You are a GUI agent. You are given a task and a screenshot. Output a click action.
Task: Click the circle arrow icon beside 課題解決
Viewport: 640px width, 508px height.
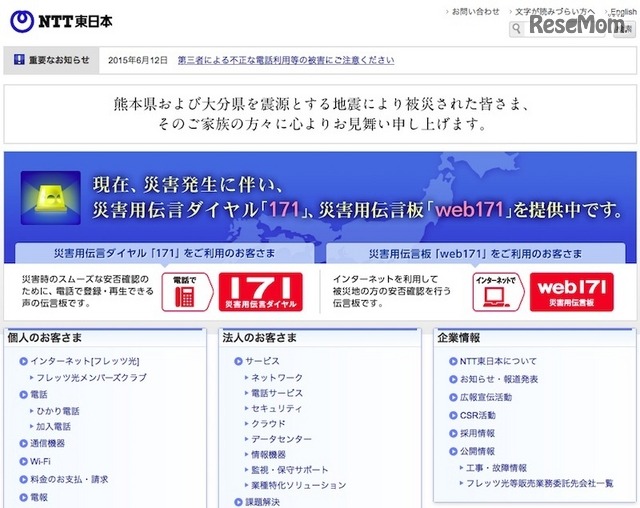(x=238, y=502)
